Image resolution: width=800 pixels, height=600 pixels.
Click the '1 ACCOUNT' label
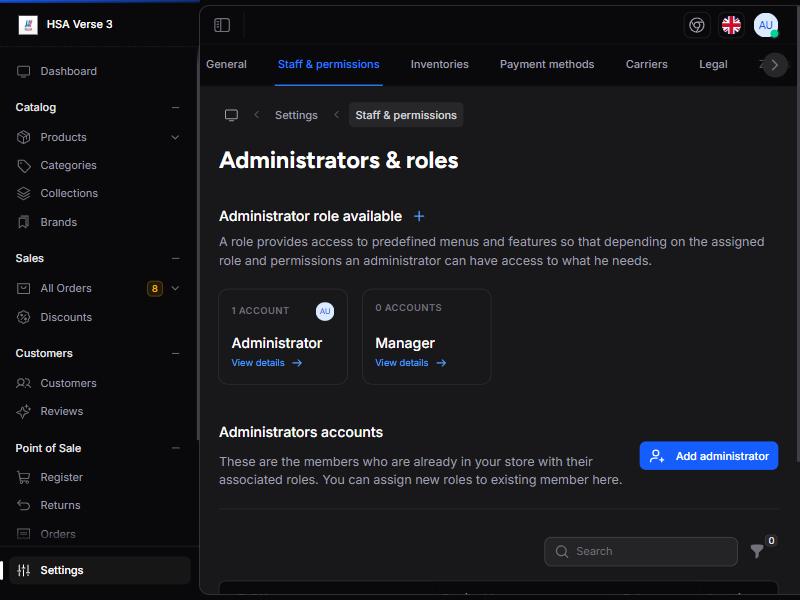260,311
